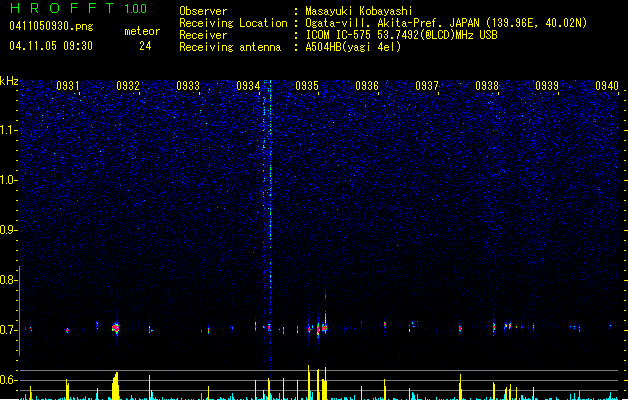Viewport: 629px width, 400px height.
Task: Click the observer name Masayuki Kobayashi
Action: click(359, 11)
